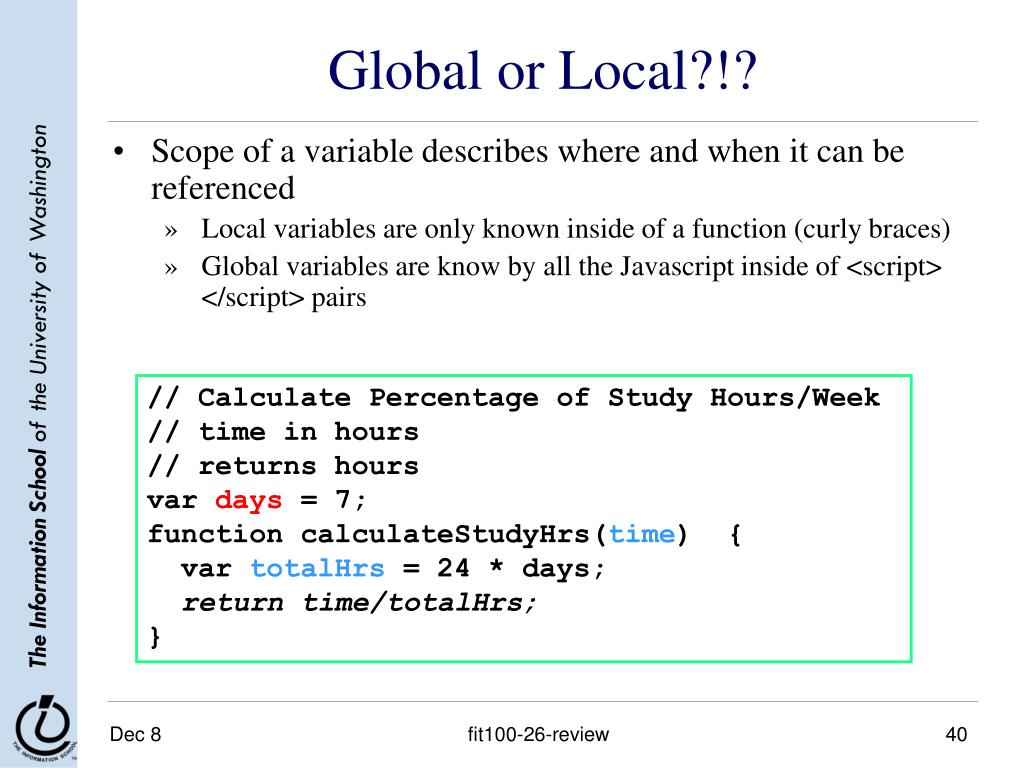Select the bullet "Scope of a variable describes where…"
Viewport: 1024px width, 768px height.
527,169
